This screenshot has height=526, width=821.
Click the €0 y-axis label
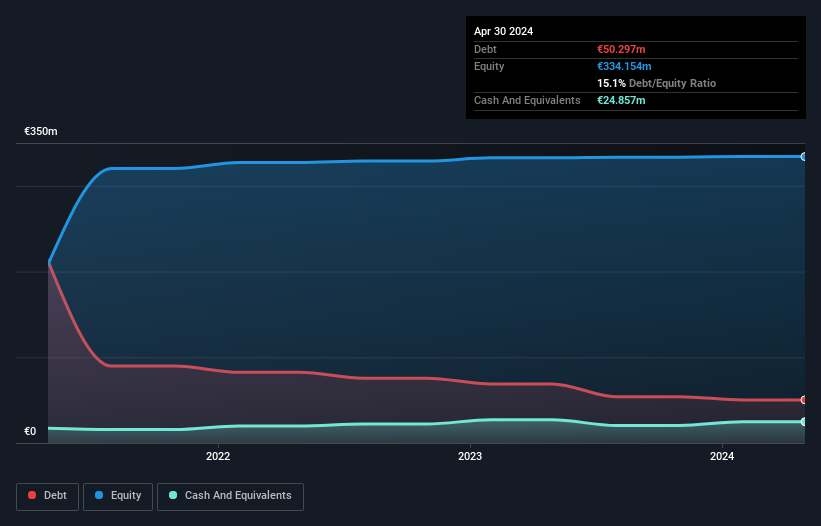tap(30, 431)
